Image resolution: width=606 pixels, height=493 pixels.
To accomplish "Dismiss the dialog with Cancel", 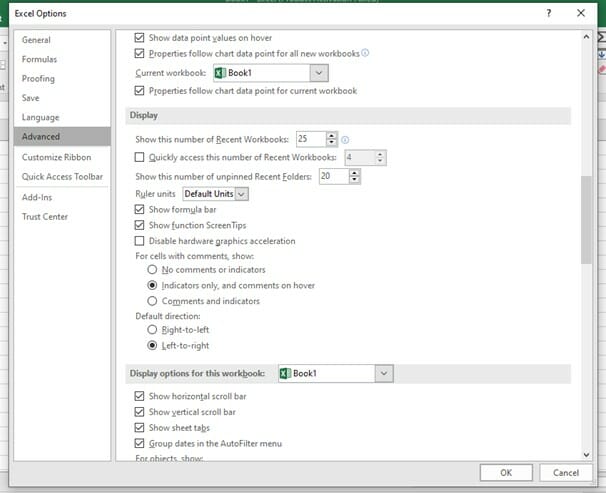I will [565, 473].
